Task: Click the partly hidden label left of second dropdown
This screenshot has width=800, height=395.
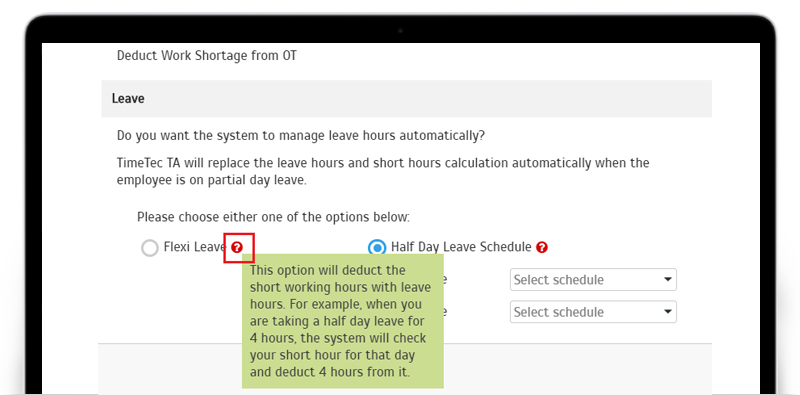Action: (446, 312)
